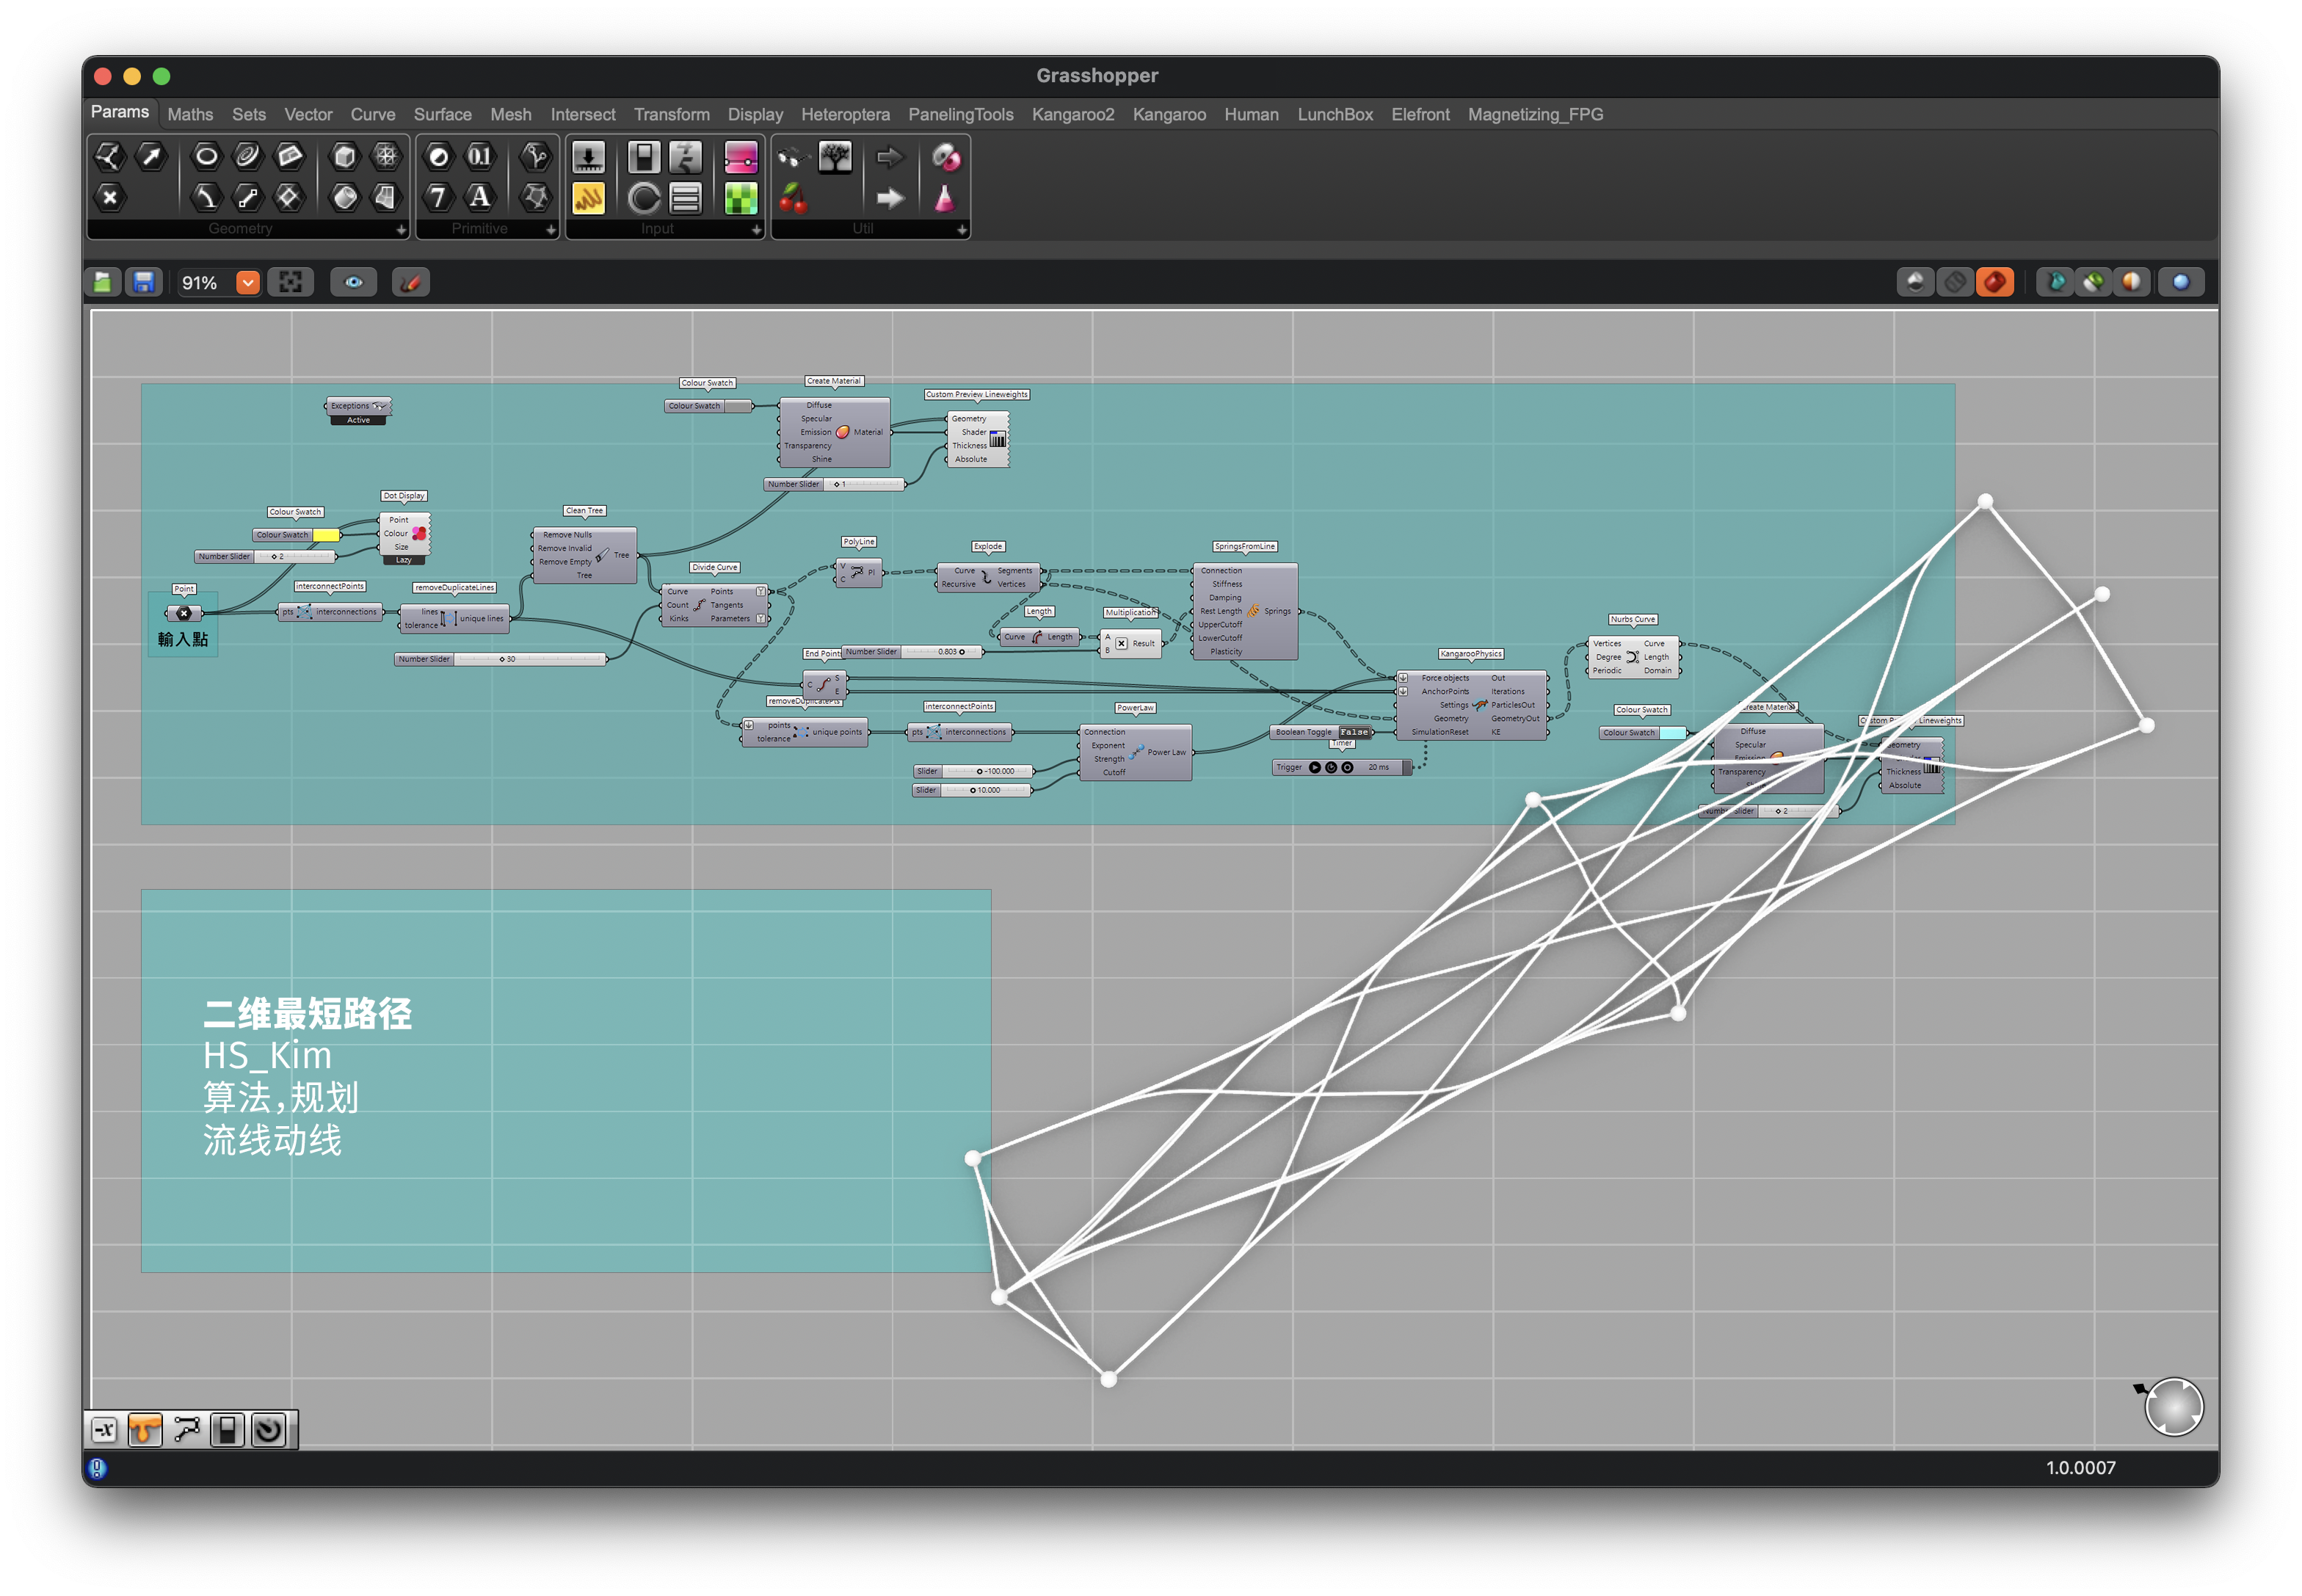Save the document with the floppy icon
This screenshot has height=1596, width=2302.
[x=144, y=283]
